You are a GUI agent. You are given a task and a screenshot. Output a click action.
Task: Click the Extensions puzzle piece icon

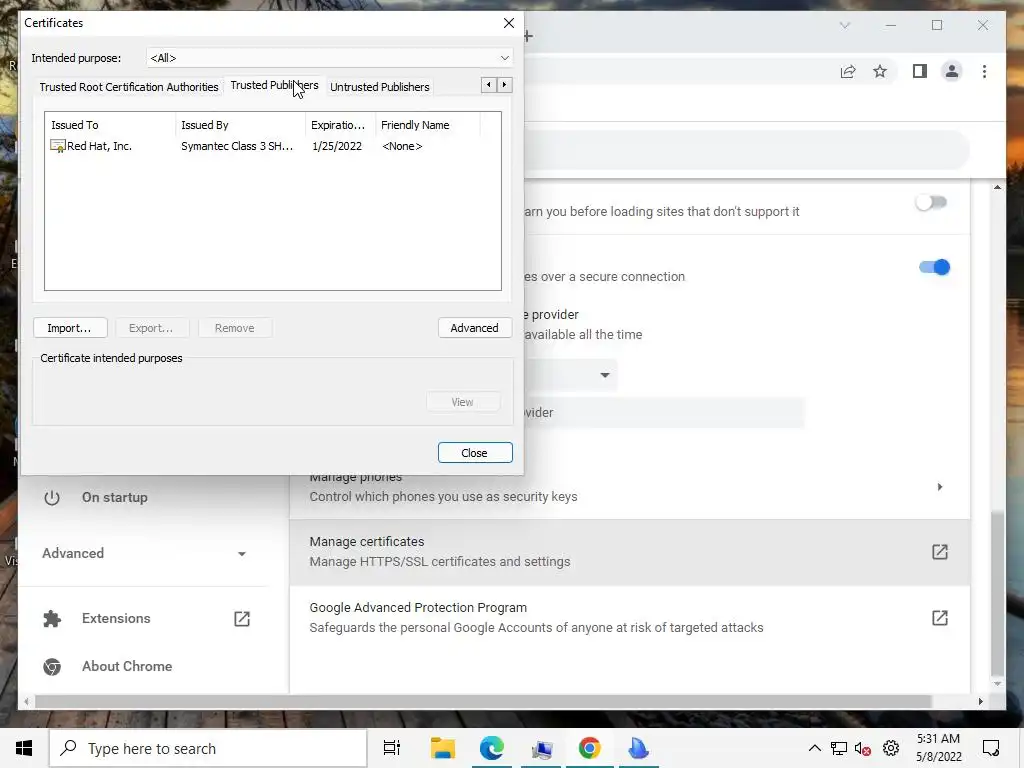(x=52, y=618)
